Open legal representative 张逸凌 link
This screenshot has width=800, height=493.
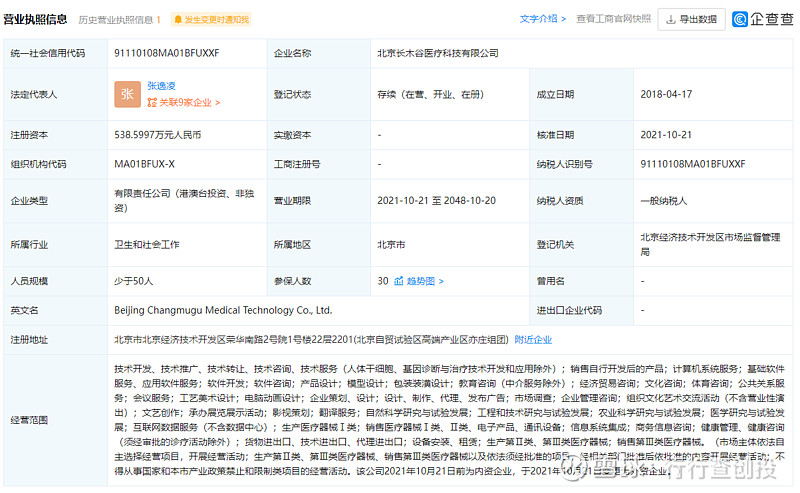tap(161, 86)
